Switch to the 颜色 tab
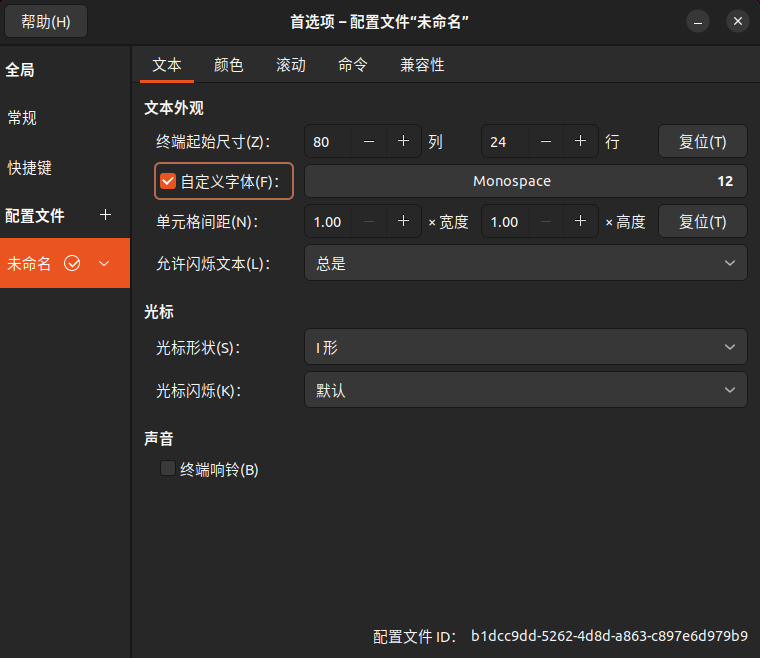760x658 pixels. point(228,65)
